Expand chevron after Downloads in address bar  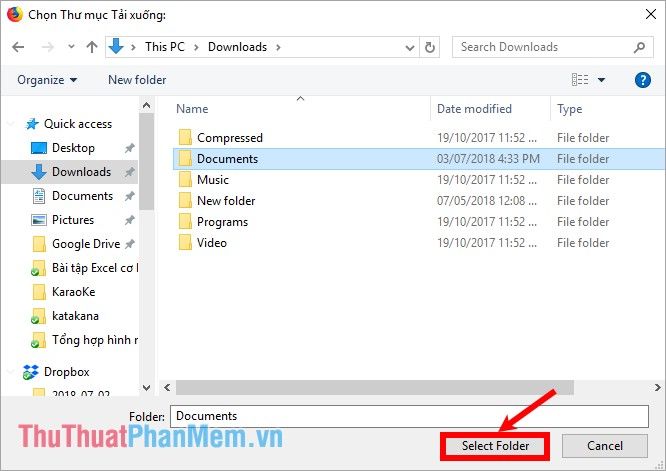pos(278,47)
